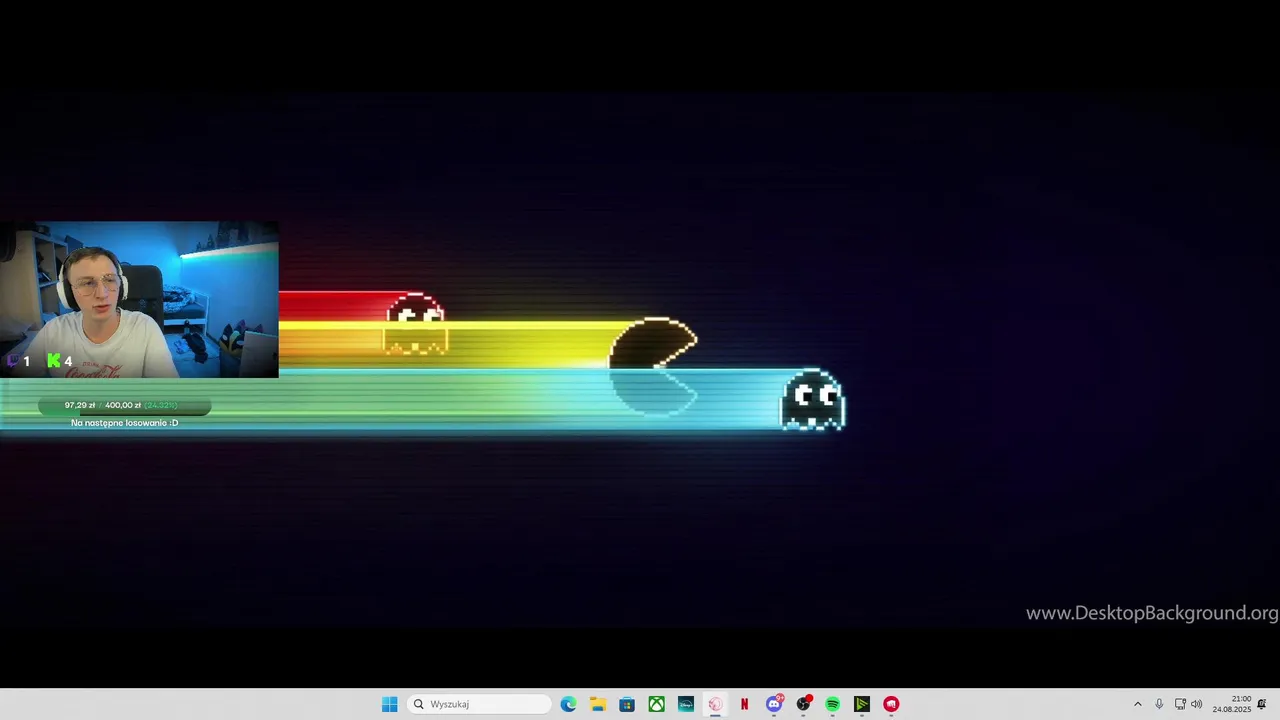The image size is (1280, 720).
Task: Open clock and date 24.08.2025
Action: [1232, 704]
